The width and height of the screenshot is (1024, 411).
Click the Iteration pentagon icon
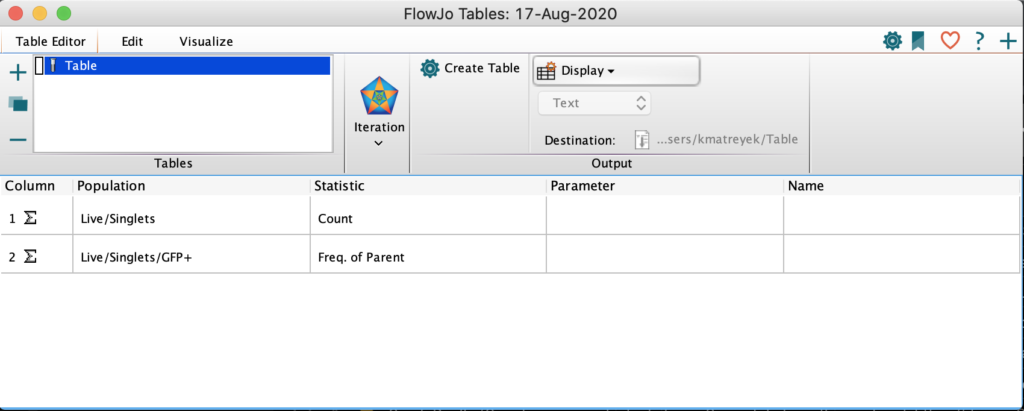379,97
